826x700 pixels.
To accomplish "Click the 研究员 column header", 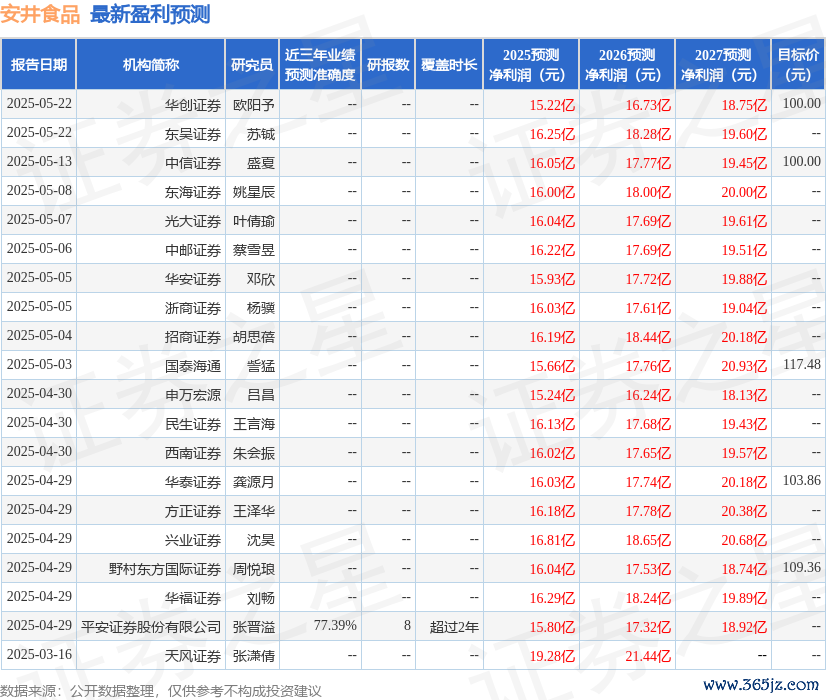I will click(252, 64).
